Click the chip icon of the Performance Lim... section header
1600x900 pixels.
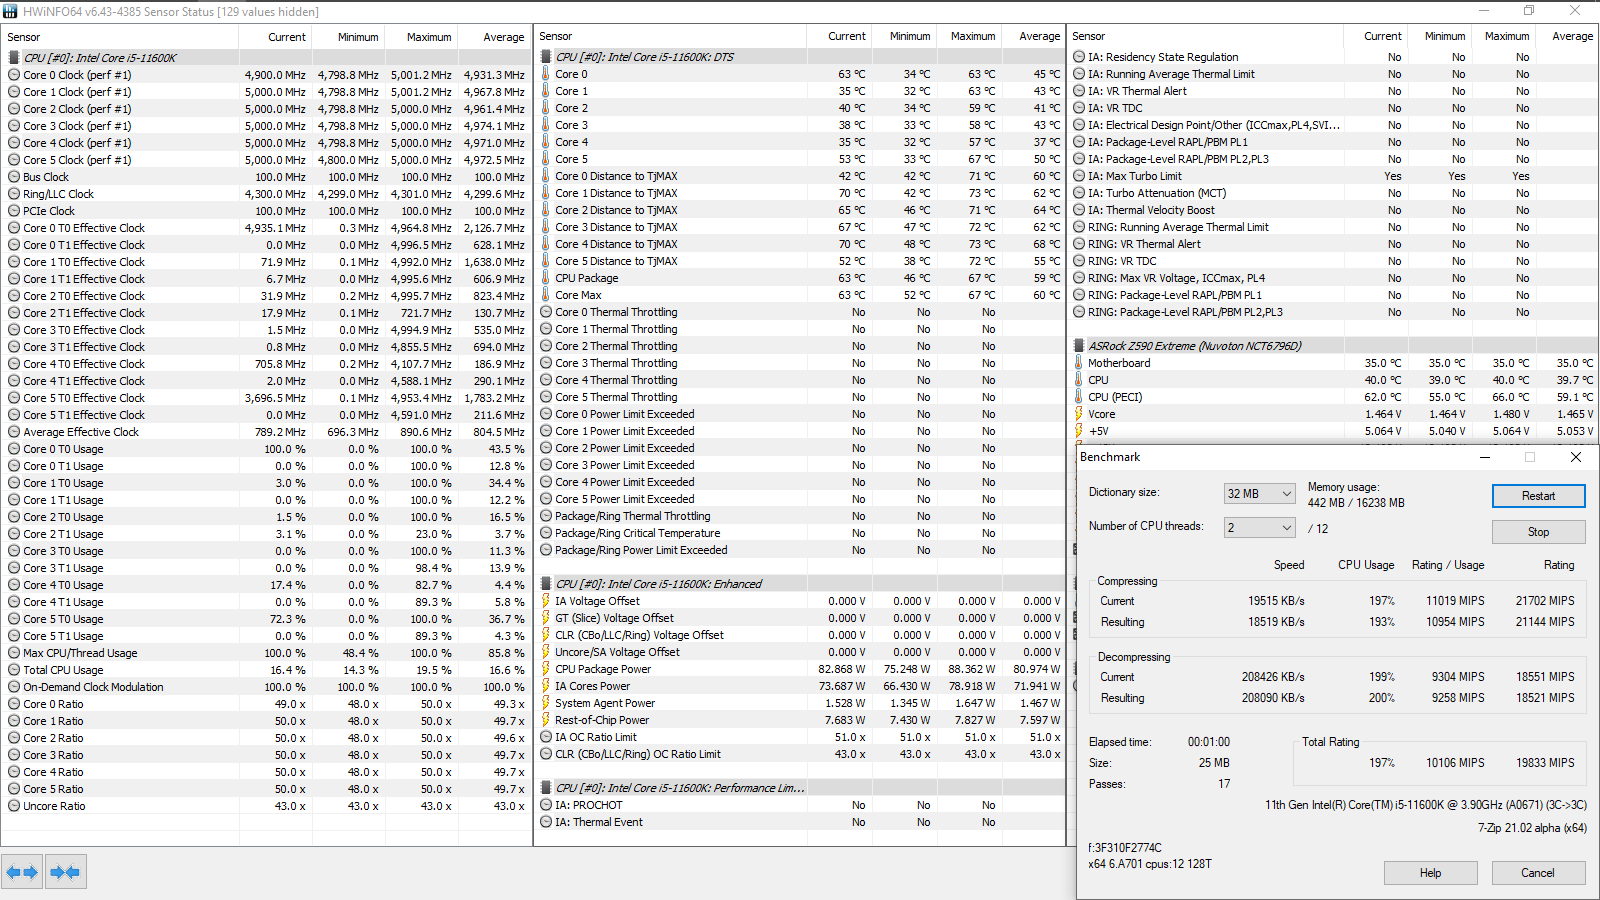[x=546, y=788]
